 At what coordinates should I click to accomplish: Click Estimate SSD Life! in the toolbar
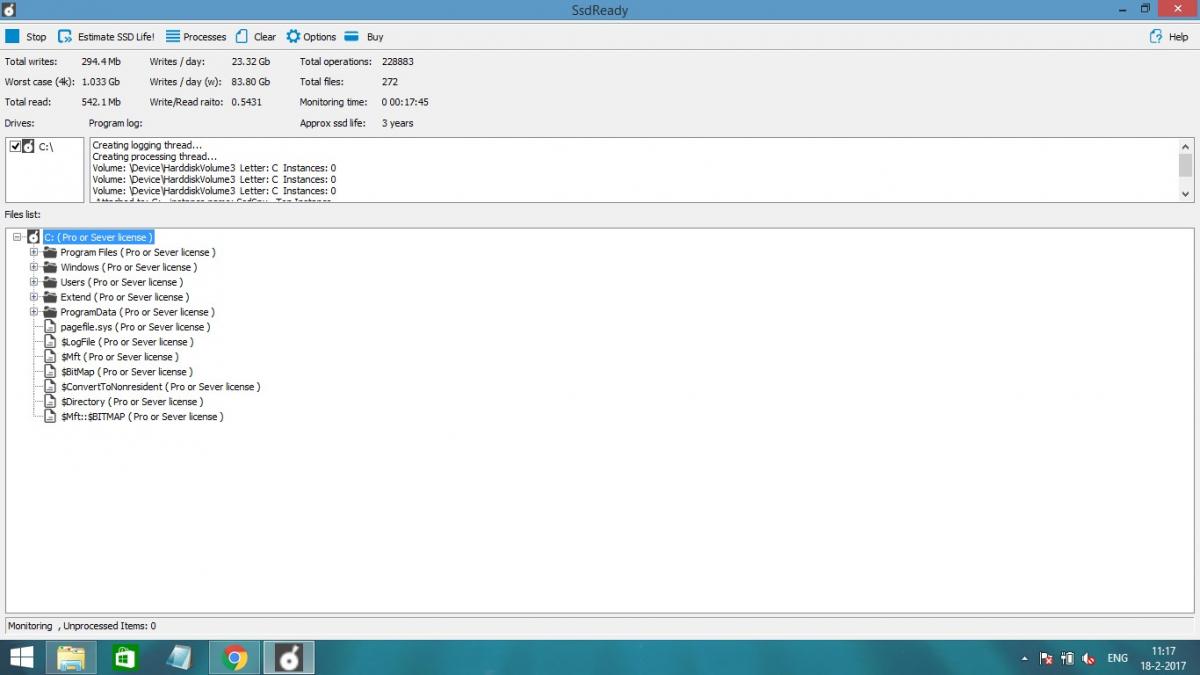click(x=106, y=37)
